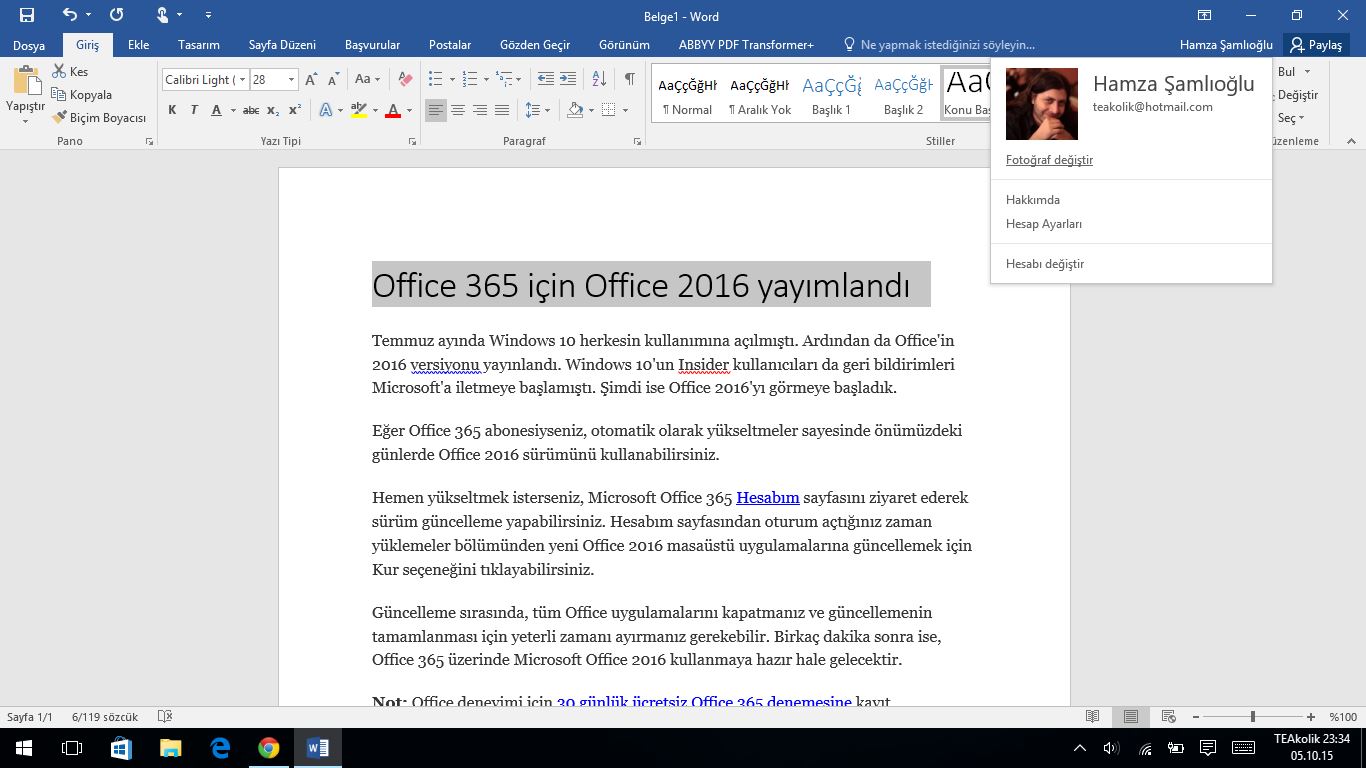The width and height of the screenshot is (1366, 768).
Task: Click the zoom slider handle
Action: tap(1252, 717)
